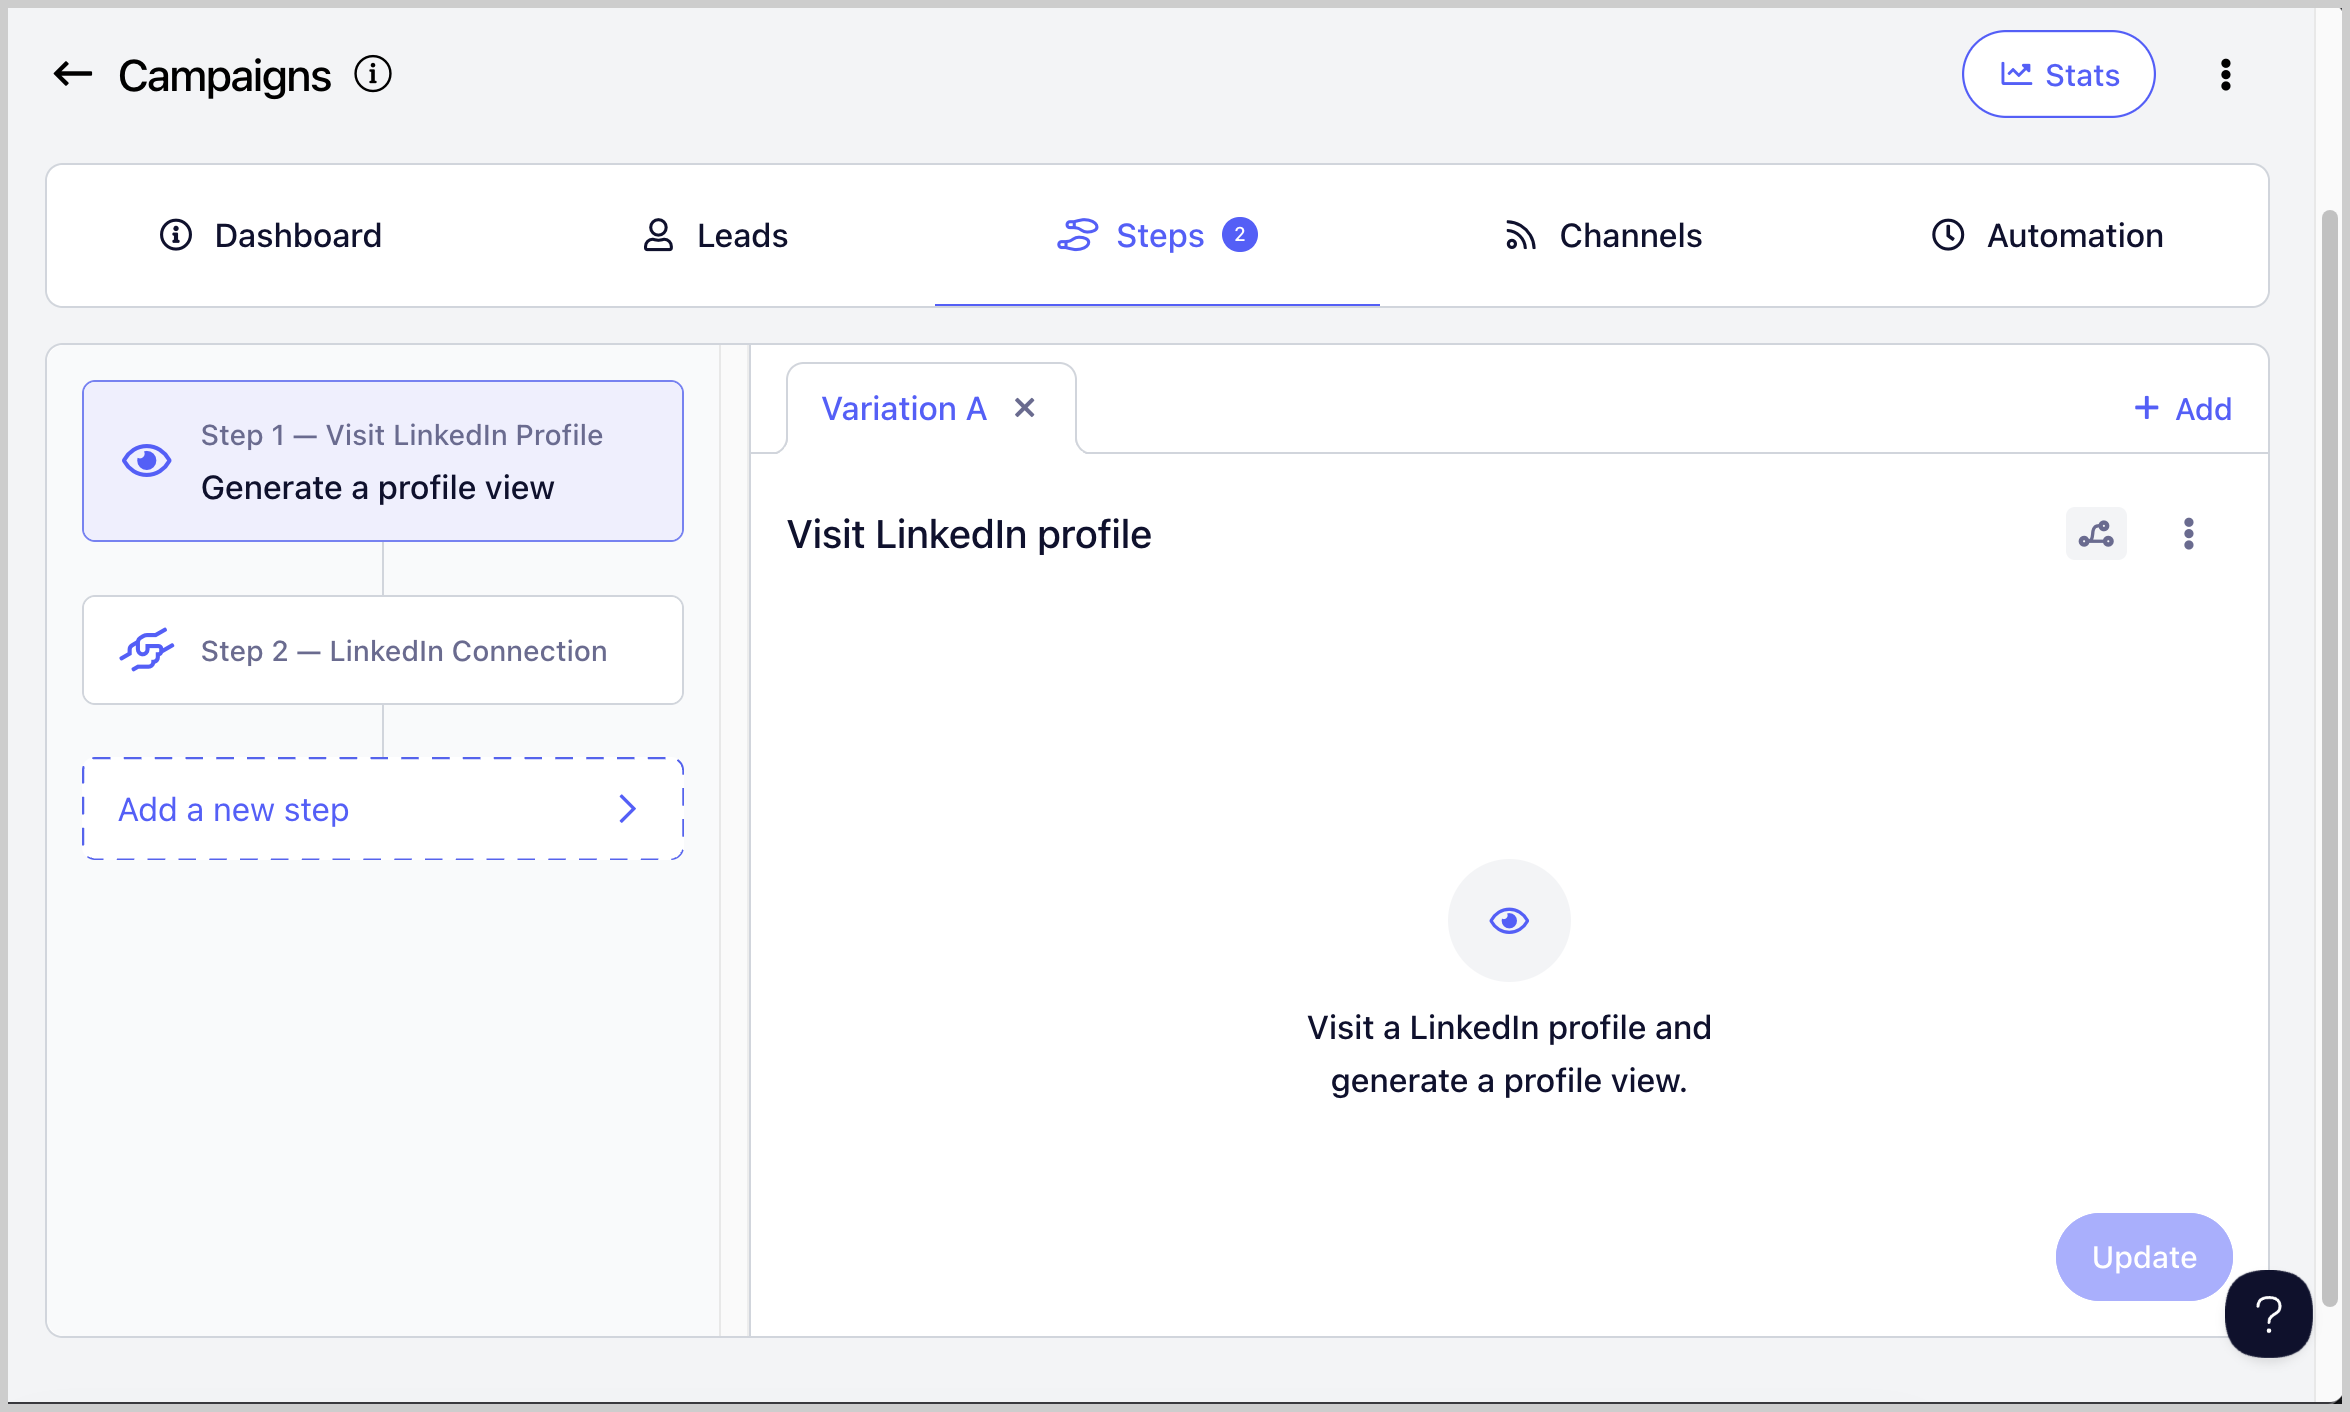Open Visit LinkedIn profile options menu
The width and height of the screenshot is (2350, 1412).
[2188, 534]
